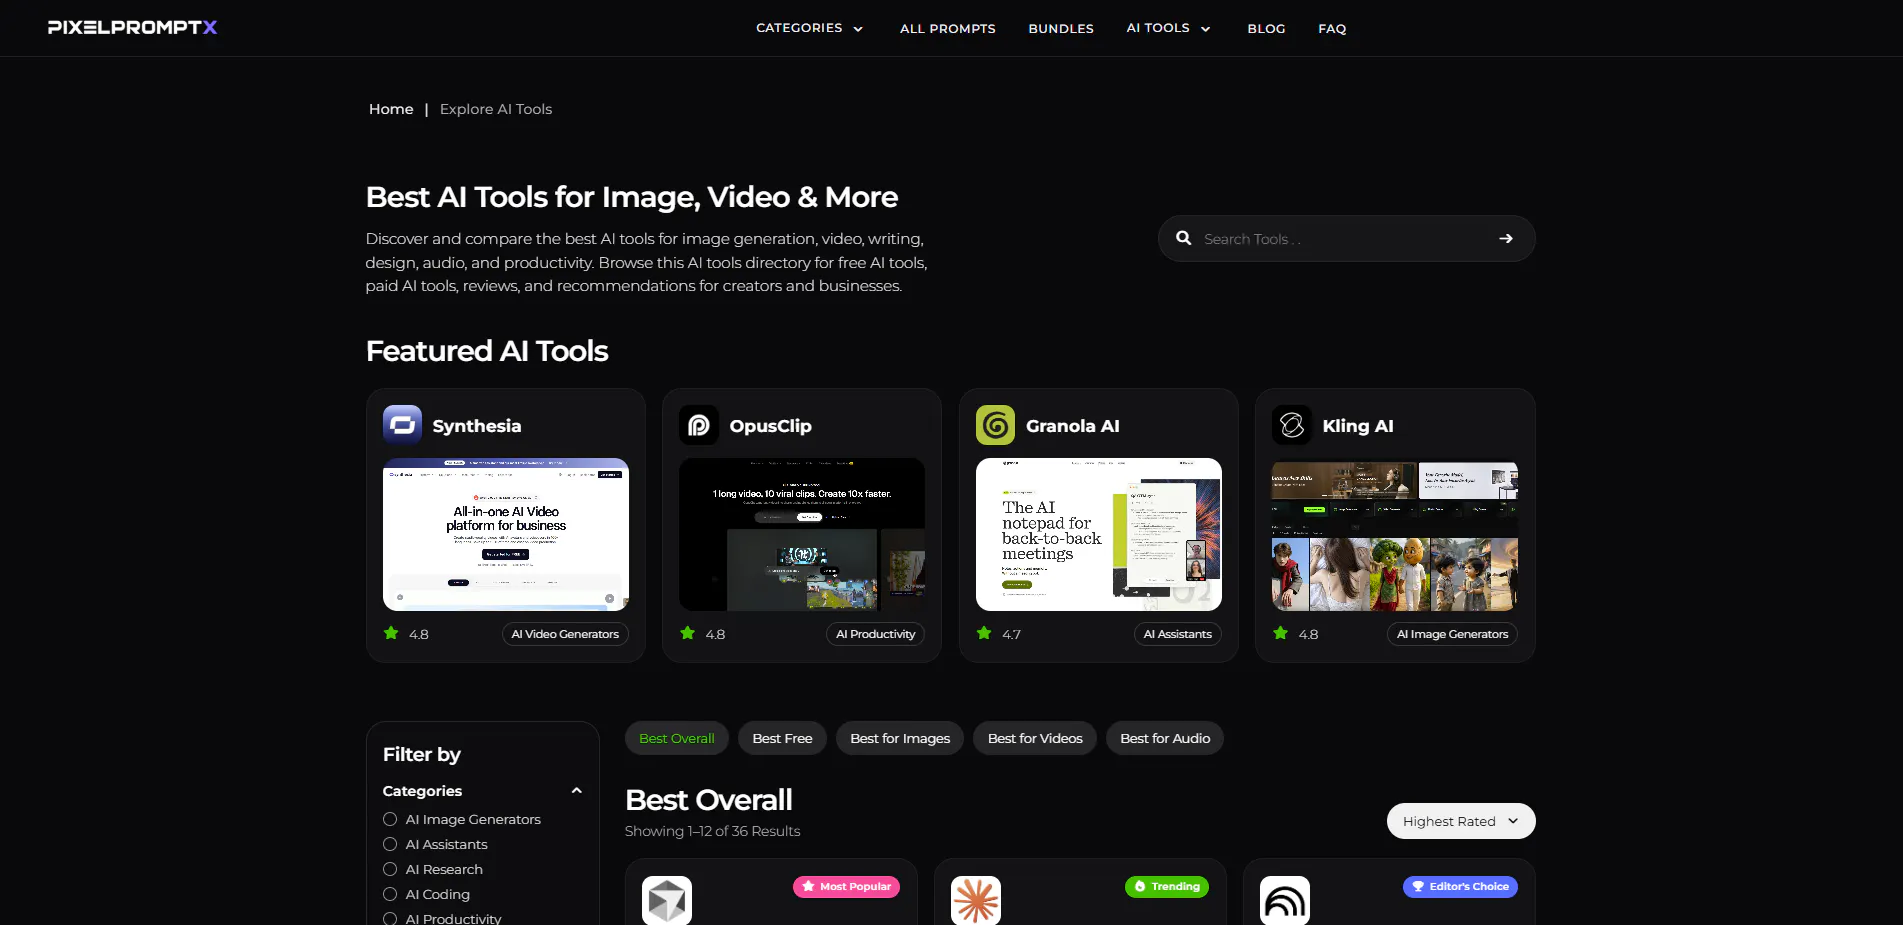Switch to the Best Free tab
The height and width of the screenshot is (925, 1903).
pos(782,738)
